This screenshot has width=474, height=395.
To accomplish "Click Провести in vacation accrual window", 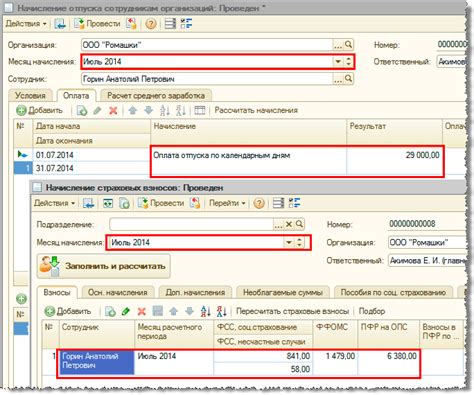I will tap(97, 24).
